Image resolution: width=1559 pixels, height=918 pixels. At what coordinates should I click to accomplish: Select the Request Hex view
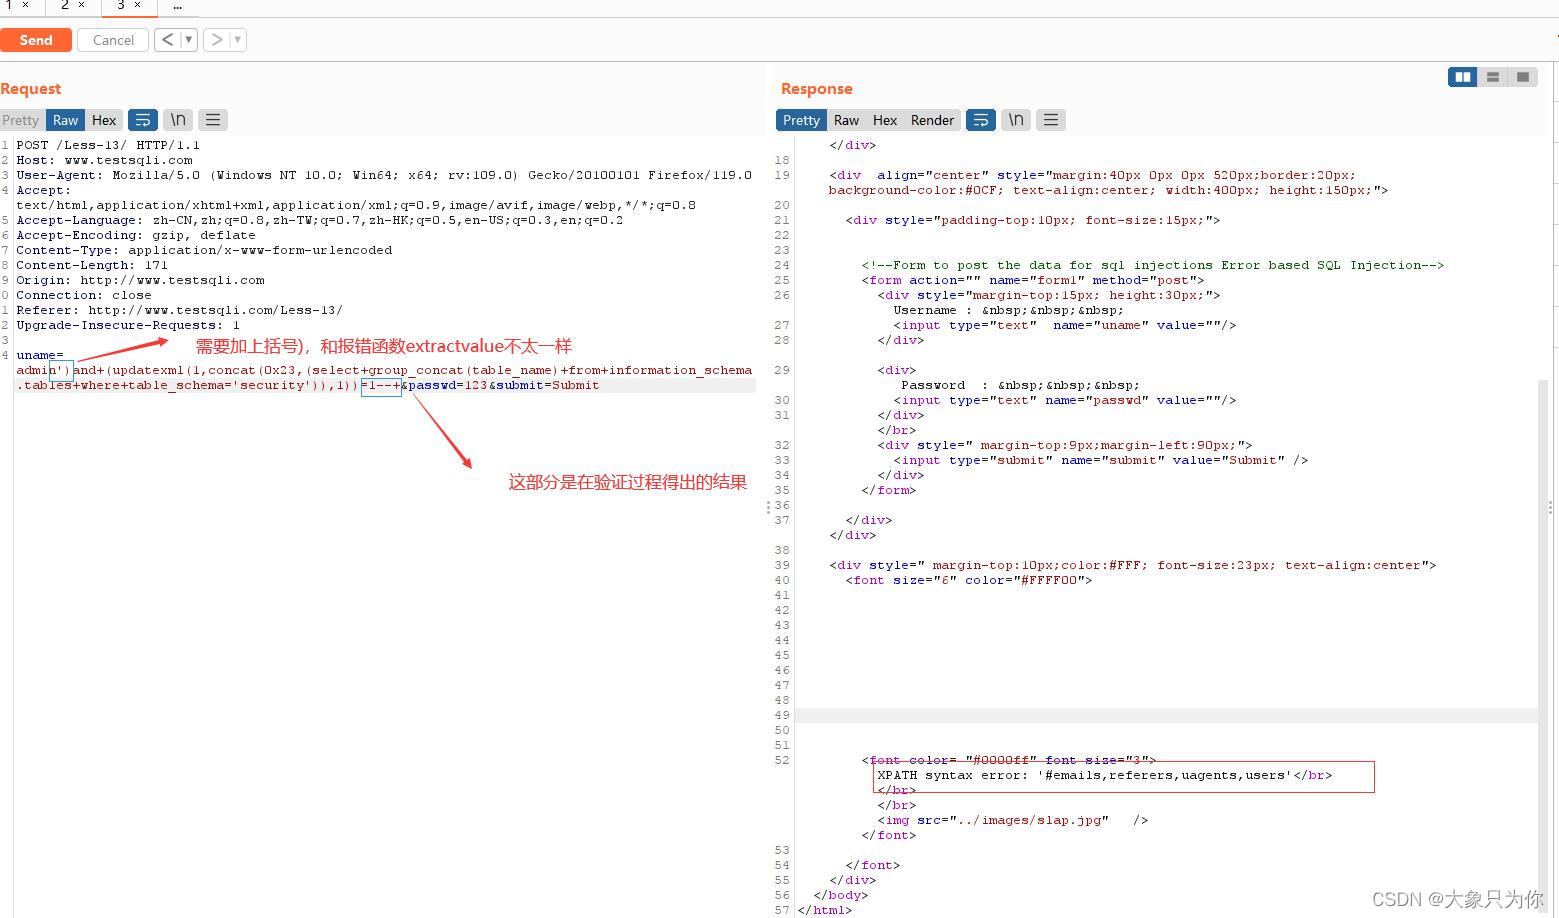coord(104,120)
